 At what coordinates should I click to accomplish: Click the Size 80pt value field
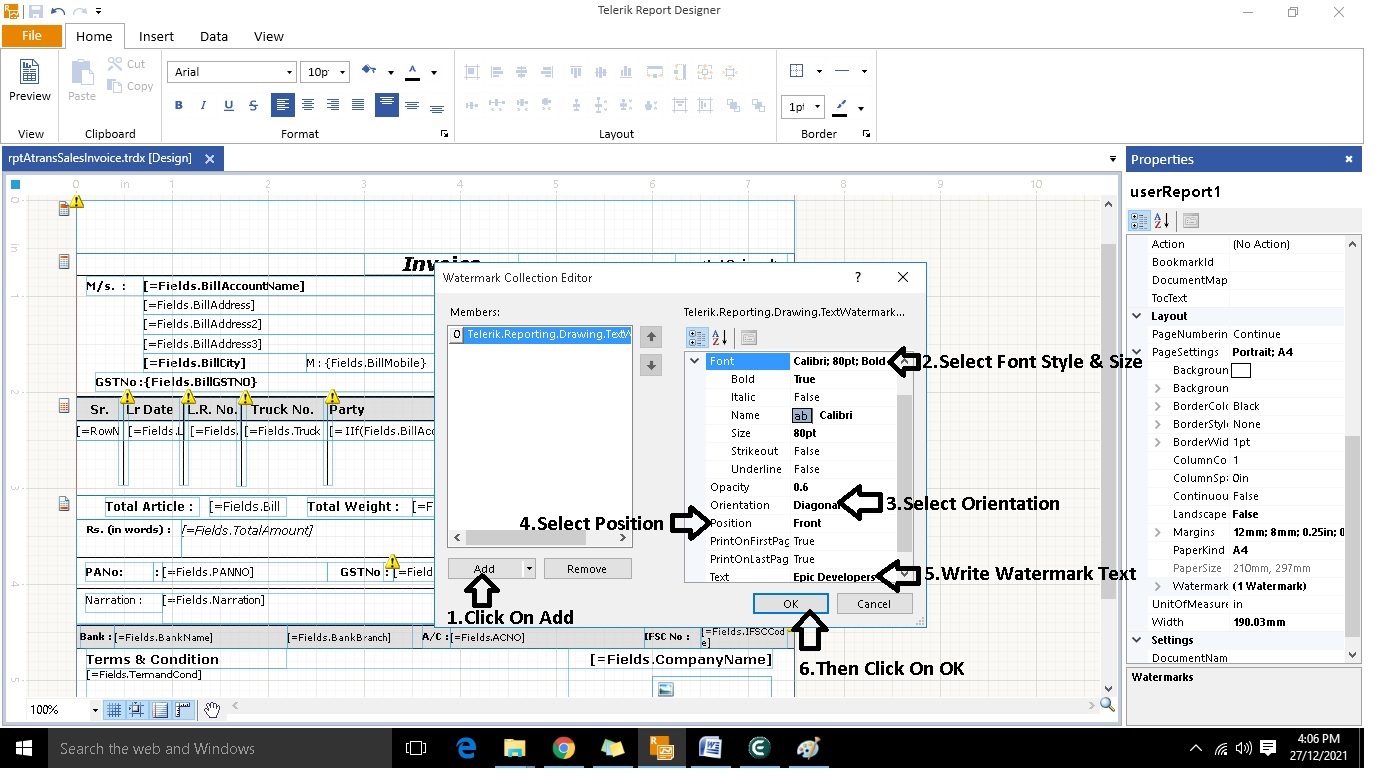click(x=843, y=433)
